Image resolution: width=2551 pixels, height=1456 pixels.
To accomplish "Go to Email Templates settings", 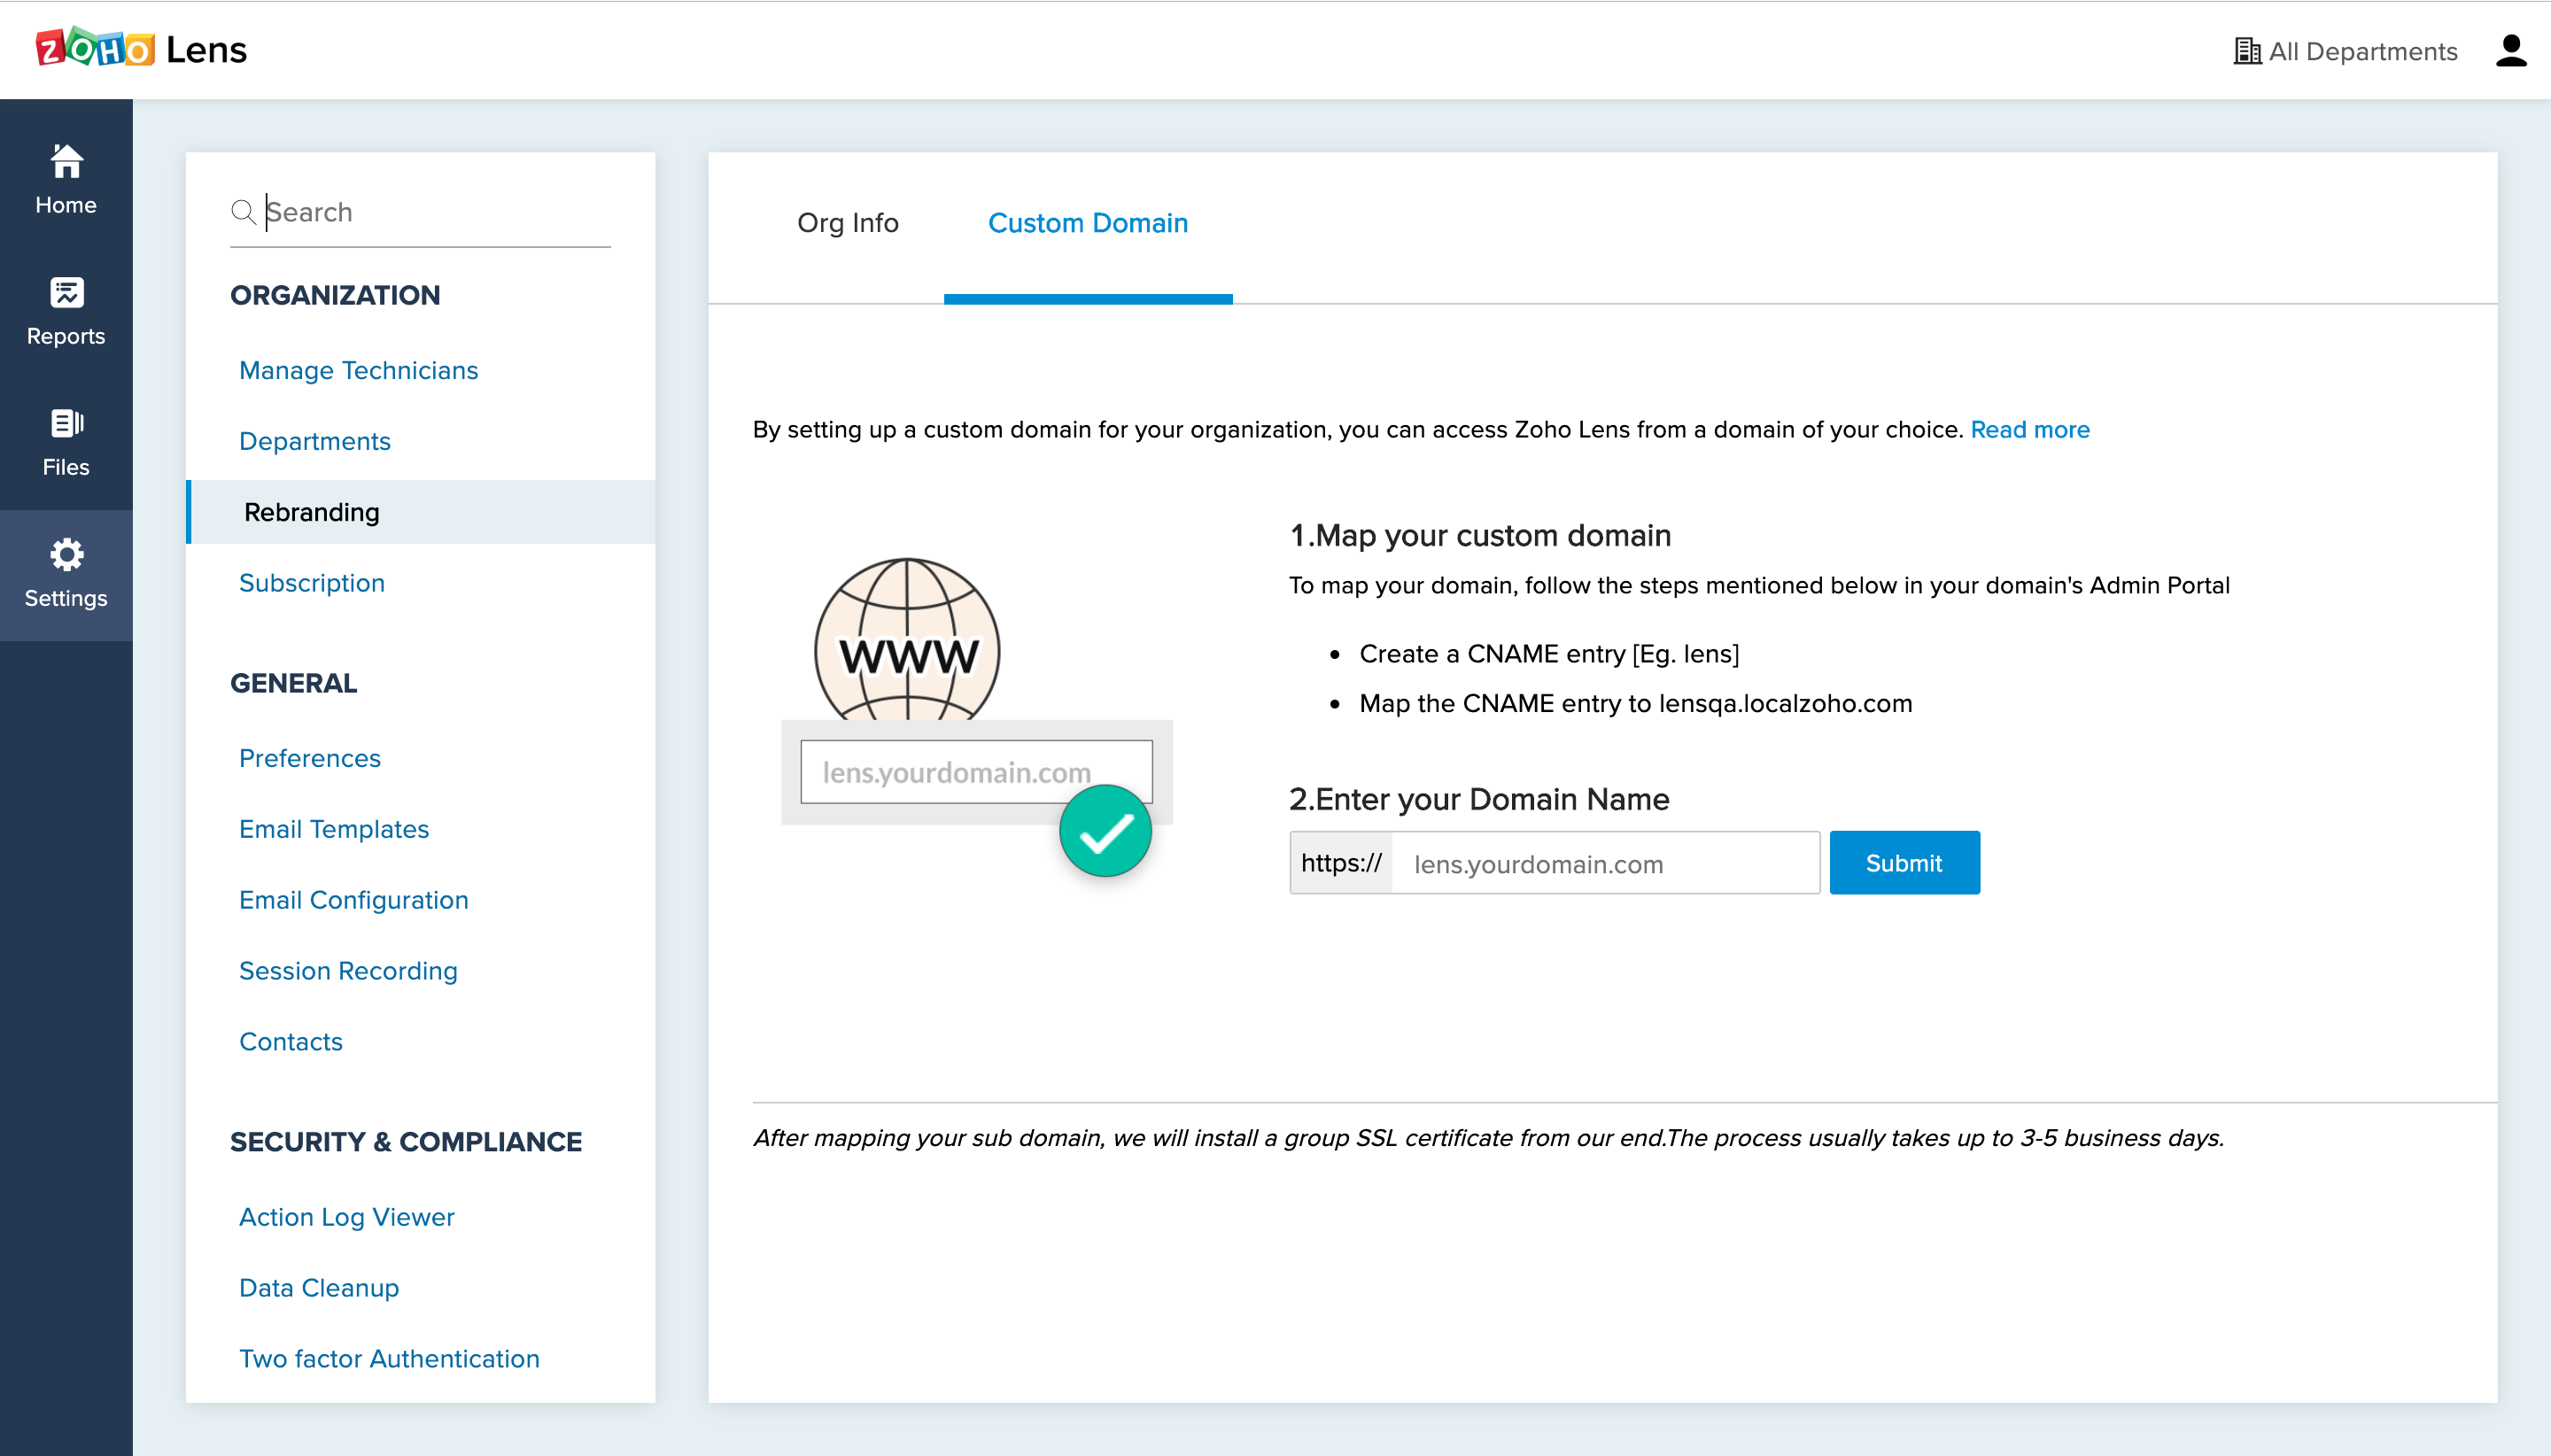I will tap(333, 829).
